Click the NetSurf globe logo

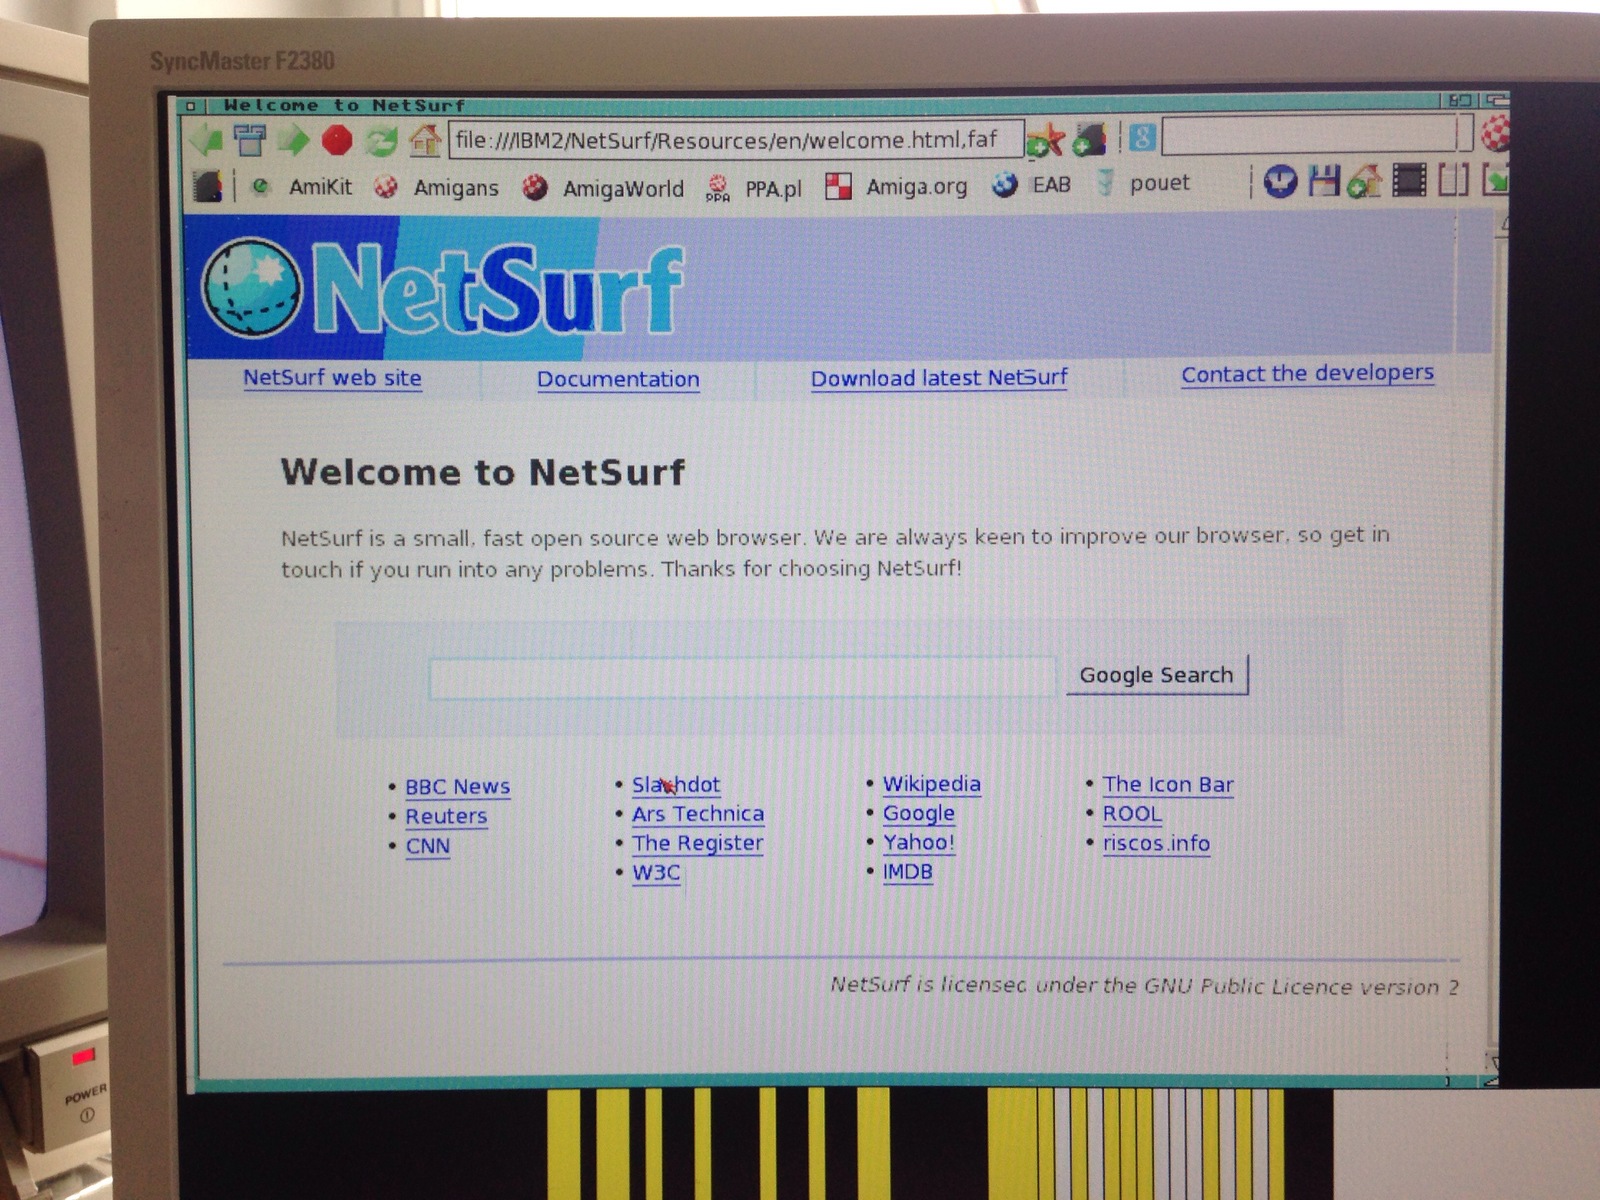[251, 287]
